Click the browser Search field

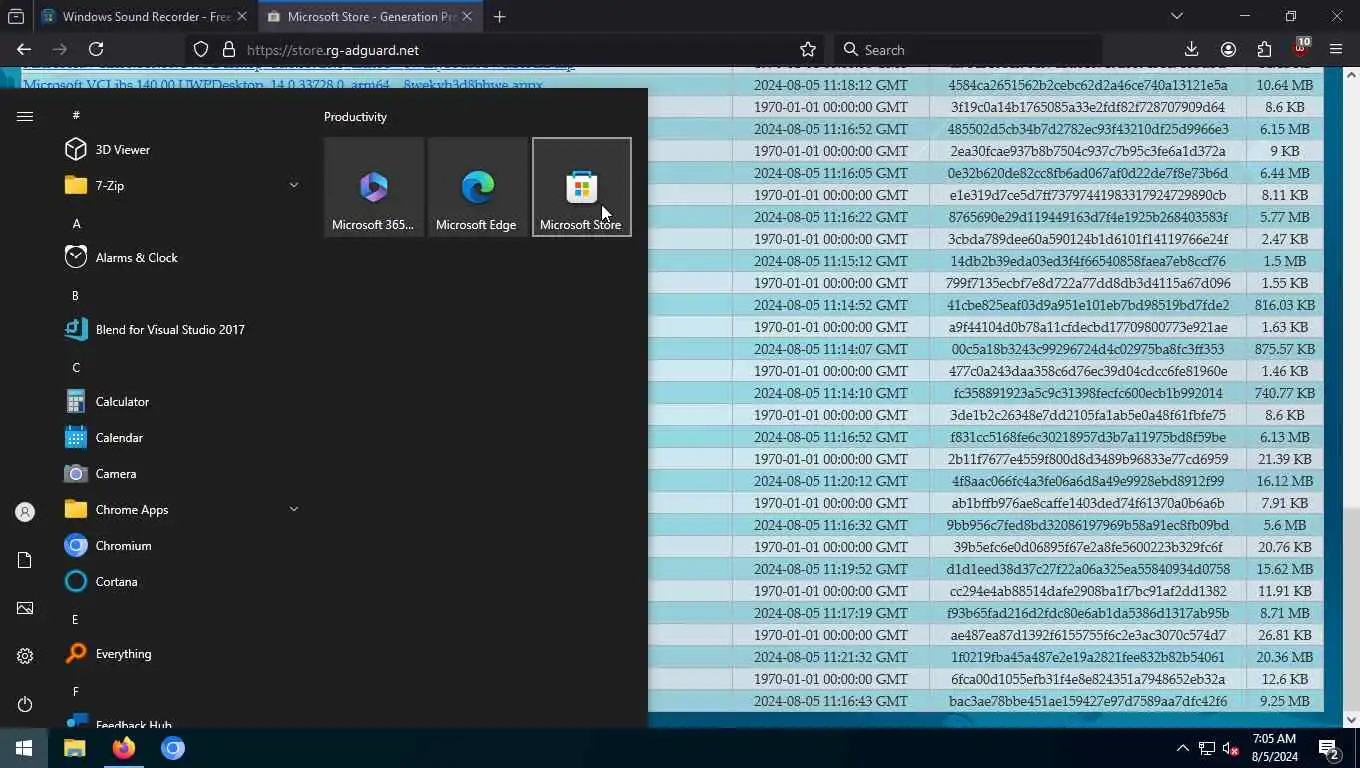click(968, 49)
